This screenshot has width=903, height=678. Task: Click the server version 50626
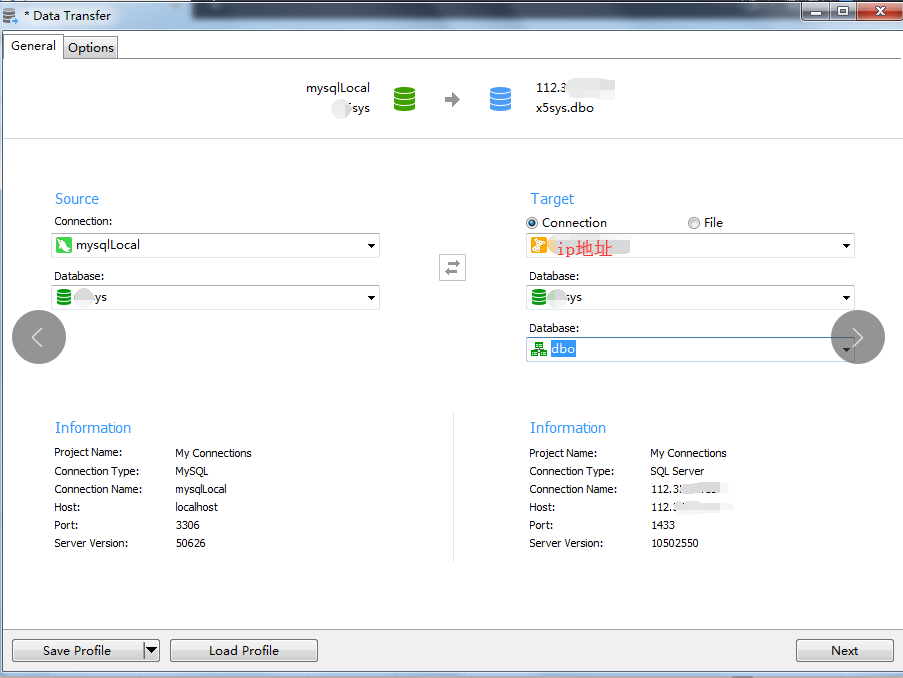click(191, 543)
